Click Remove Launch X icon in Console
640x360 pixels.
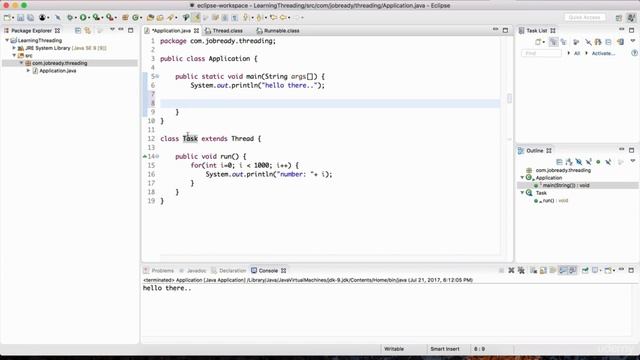[511, 270]
